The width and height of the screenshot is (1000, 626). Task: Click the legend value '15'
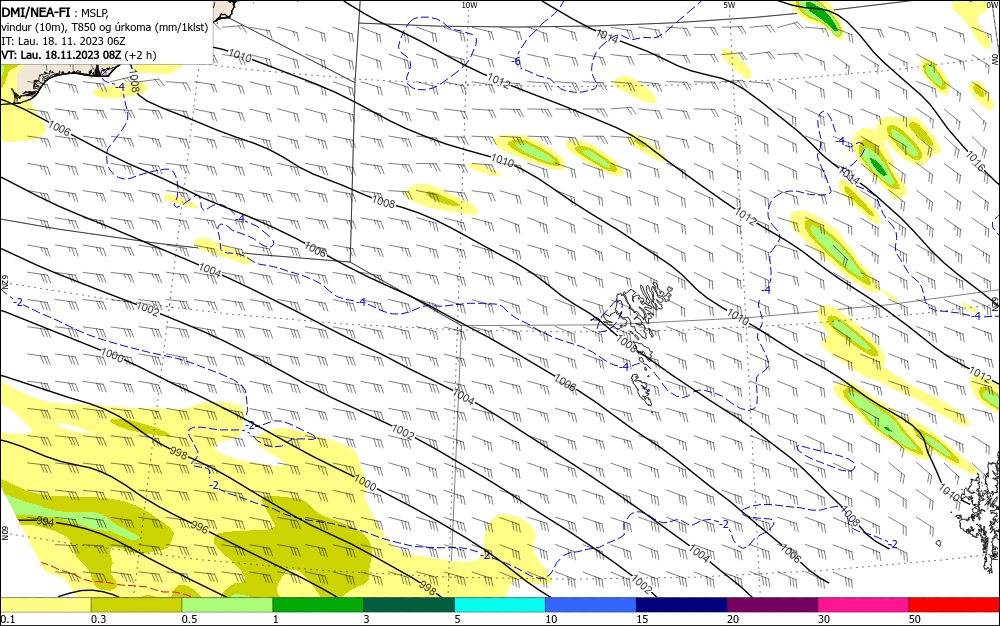(x=642, y=619)
